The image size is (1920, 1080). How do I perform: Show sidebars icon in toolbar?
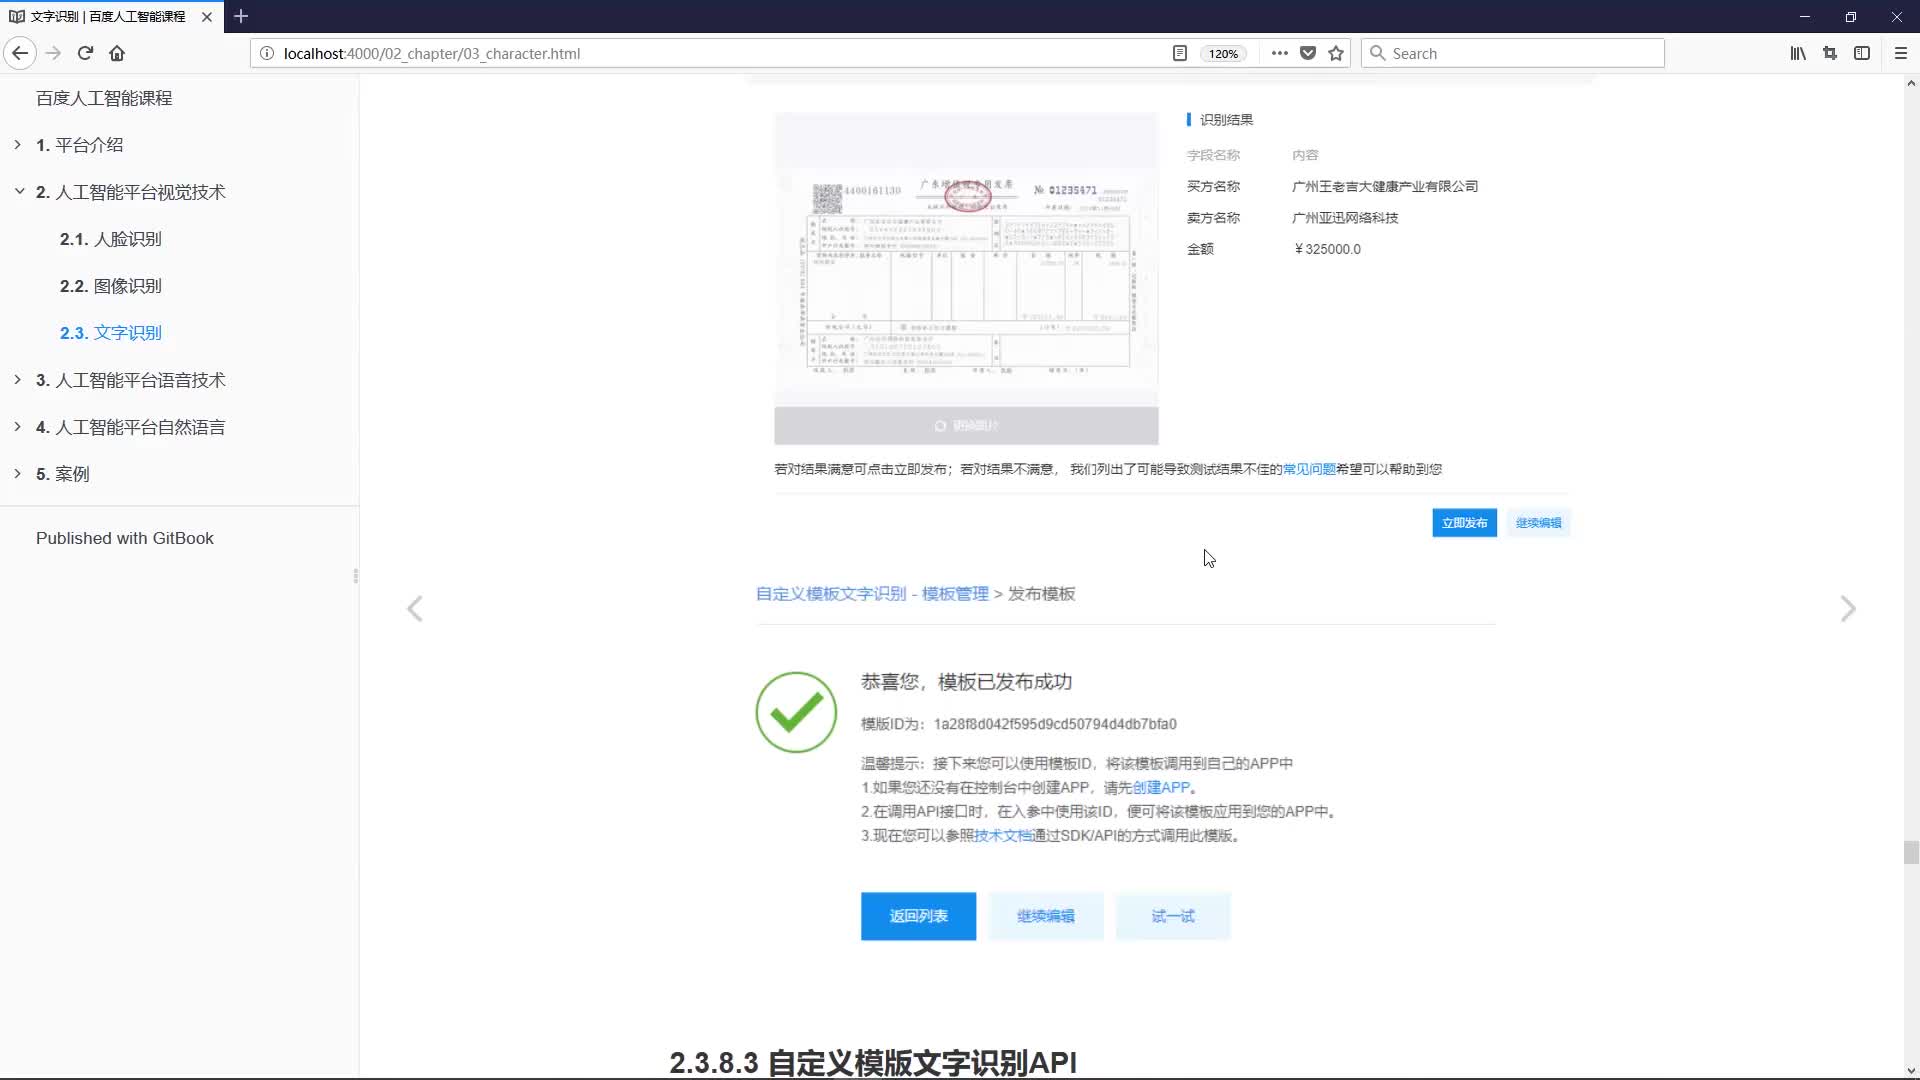pos(1862,53)
